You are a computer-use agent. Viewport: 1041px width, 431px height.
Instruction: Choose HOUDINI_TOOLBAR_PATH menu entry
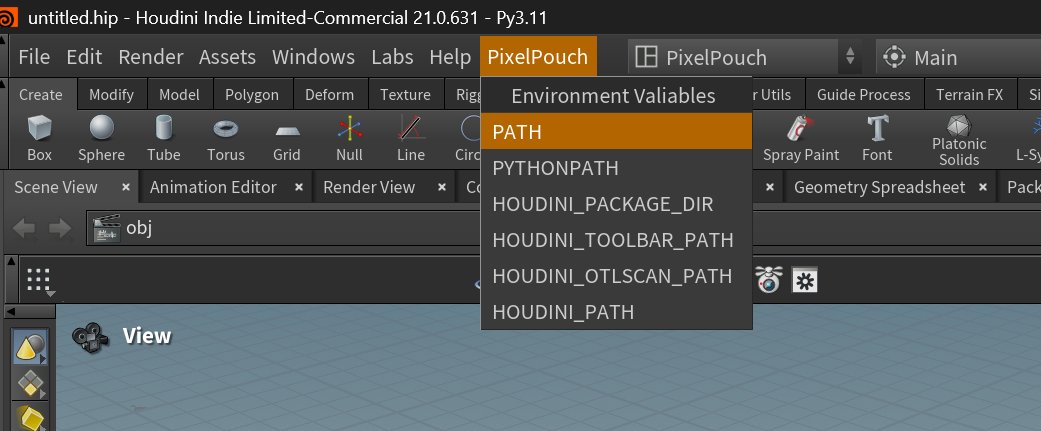(616, 240)
